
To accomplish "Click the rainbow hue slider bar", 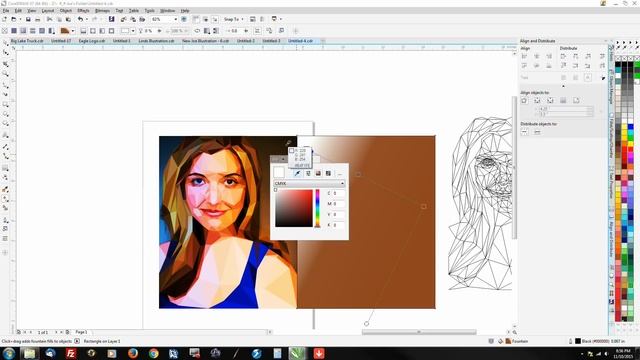I will pos(318,208).
